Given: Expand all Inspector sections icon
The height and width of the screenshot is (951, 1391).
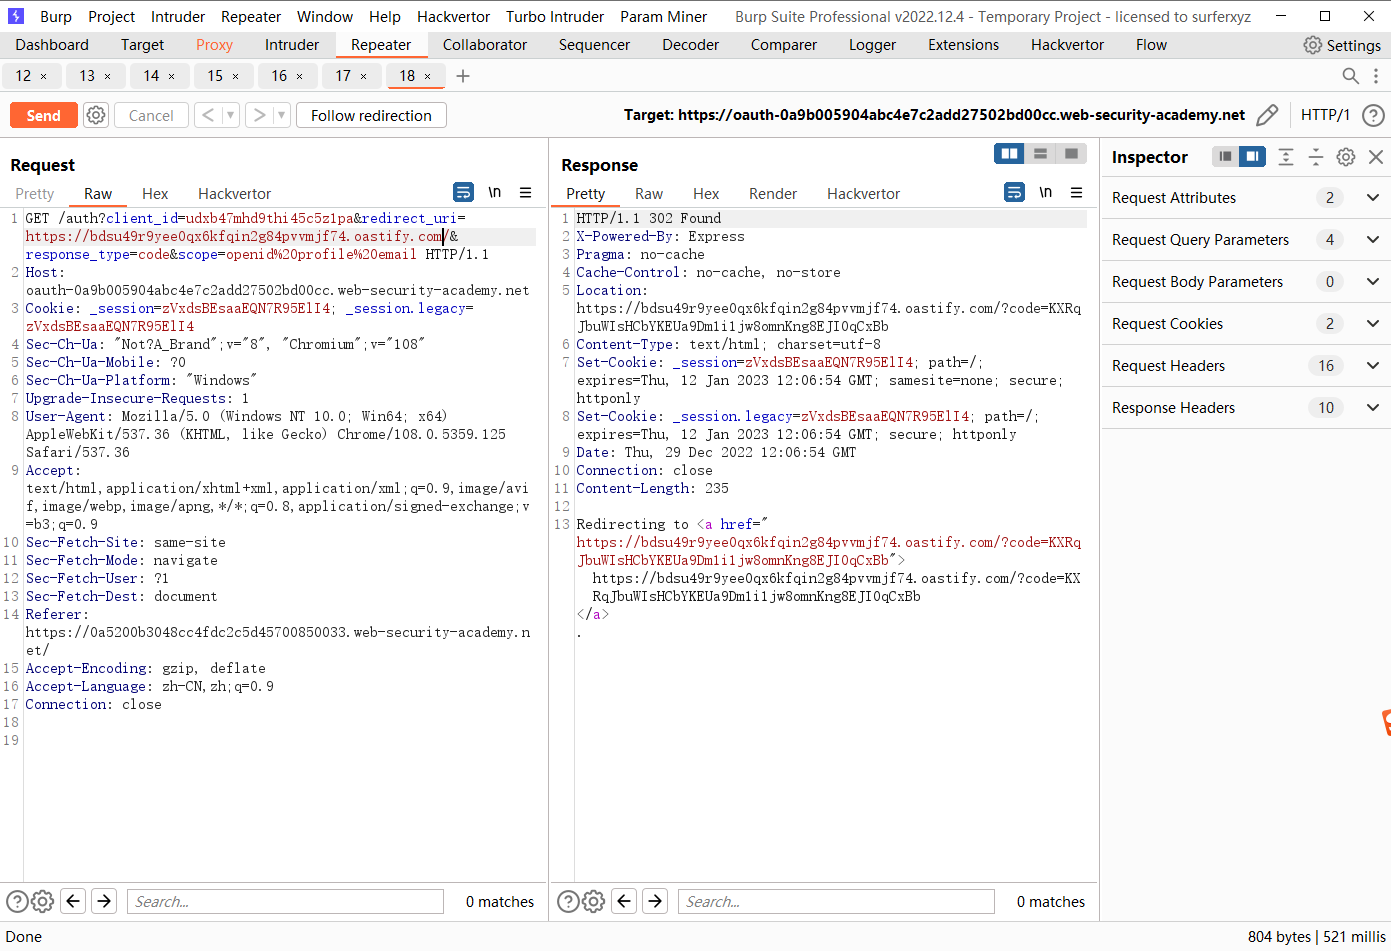Looking at the screenshot, I should coord(1286,156).
